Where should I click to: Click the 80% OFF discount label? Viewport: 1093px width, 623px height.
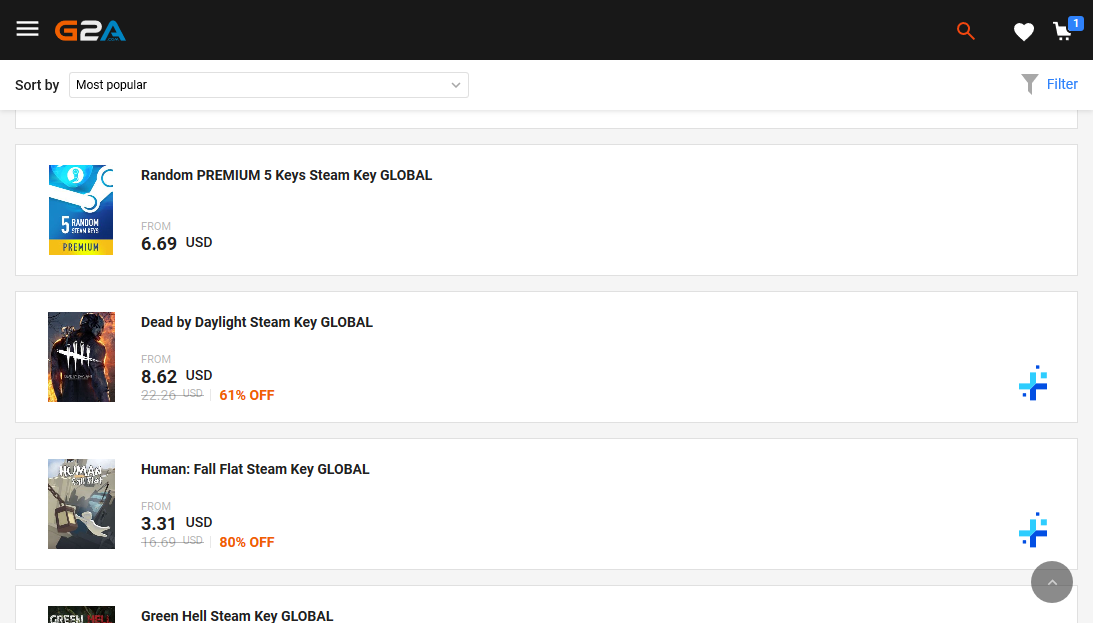(247, 542)
